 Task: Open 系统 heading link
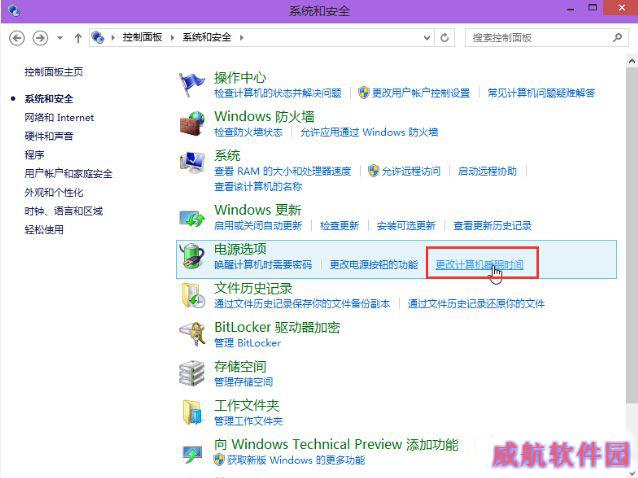pyautogui.click(x=227, y=155)
